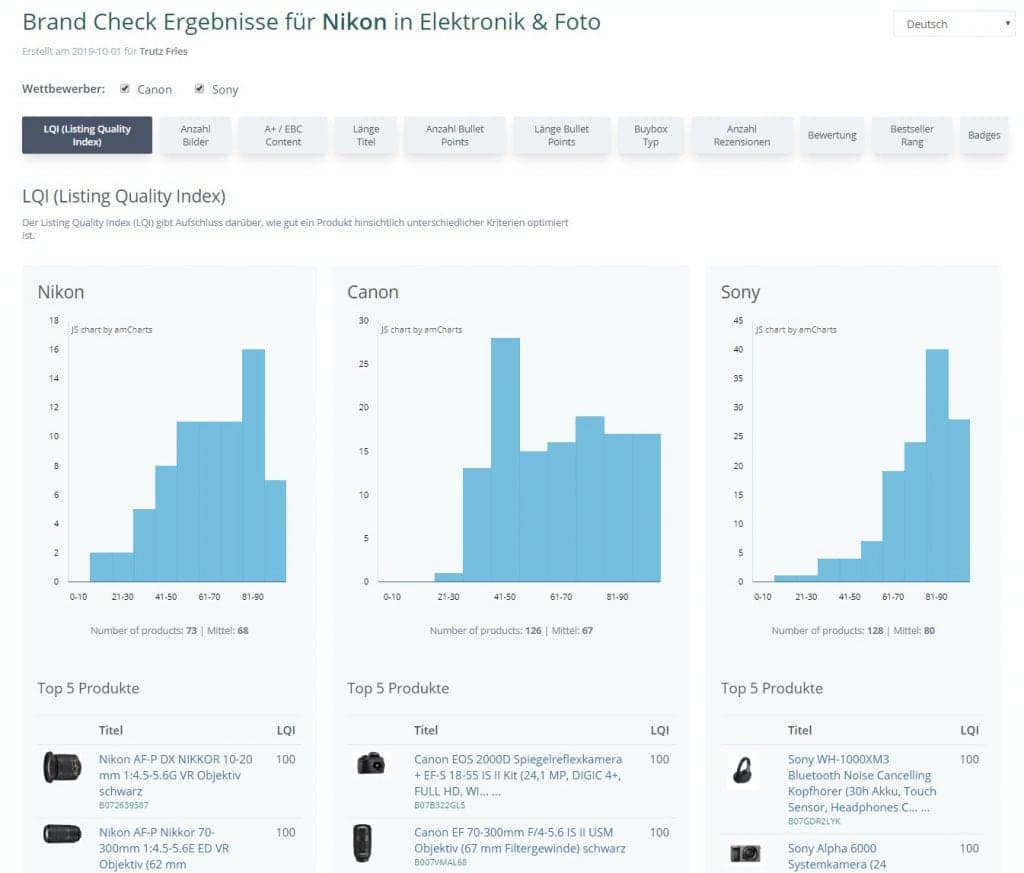Click Sony 'Number of products: 128' text
Viewport: 1024px width, 873px height.
click(827, 631)
